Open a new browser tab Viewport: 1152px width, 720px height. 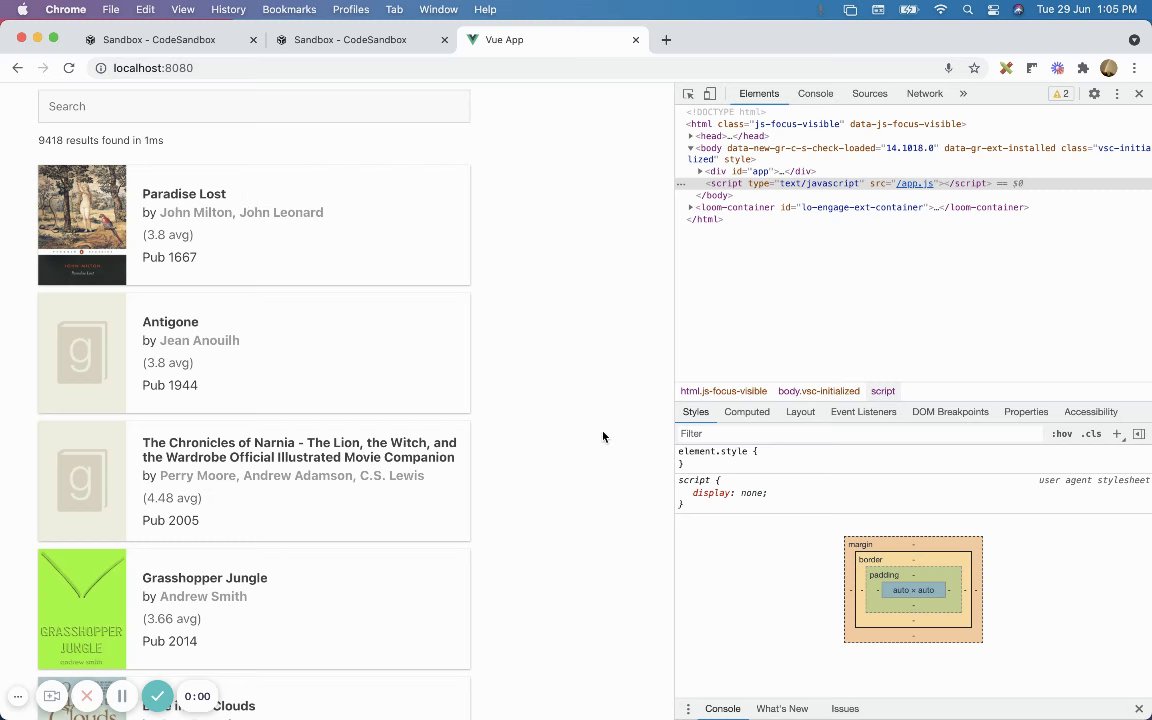tap(666, 40)
